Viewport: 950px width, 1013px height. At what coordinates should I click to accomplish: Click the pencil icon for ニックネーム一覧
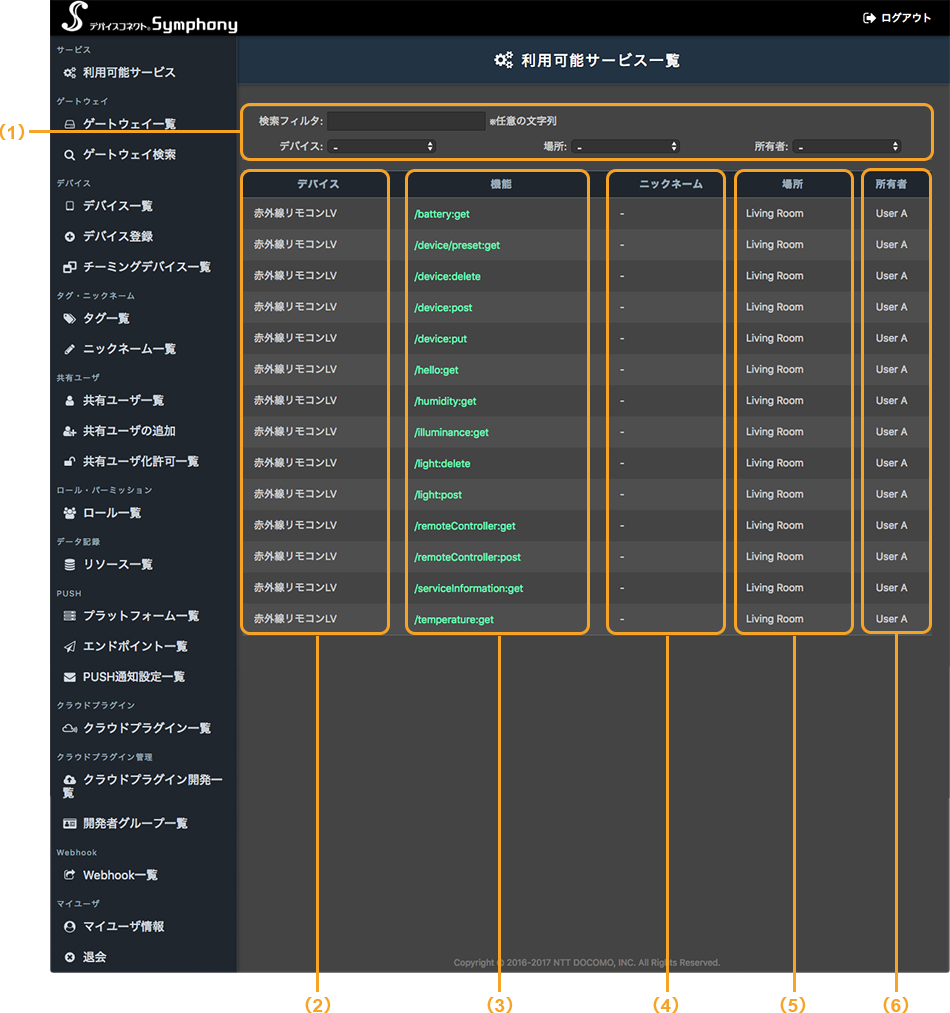click(69, 349)
